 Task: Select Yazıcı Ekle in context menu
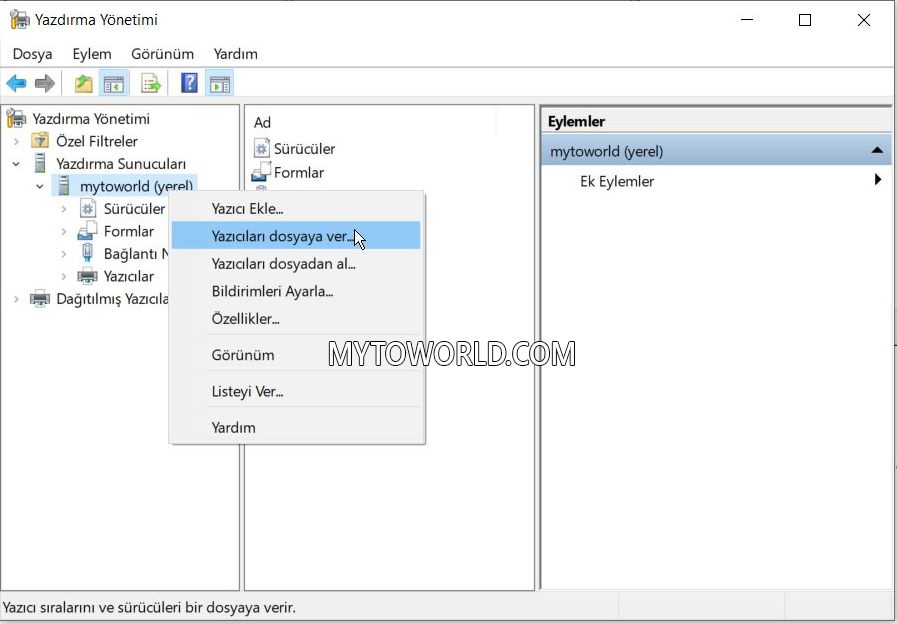tap(247, 208)
